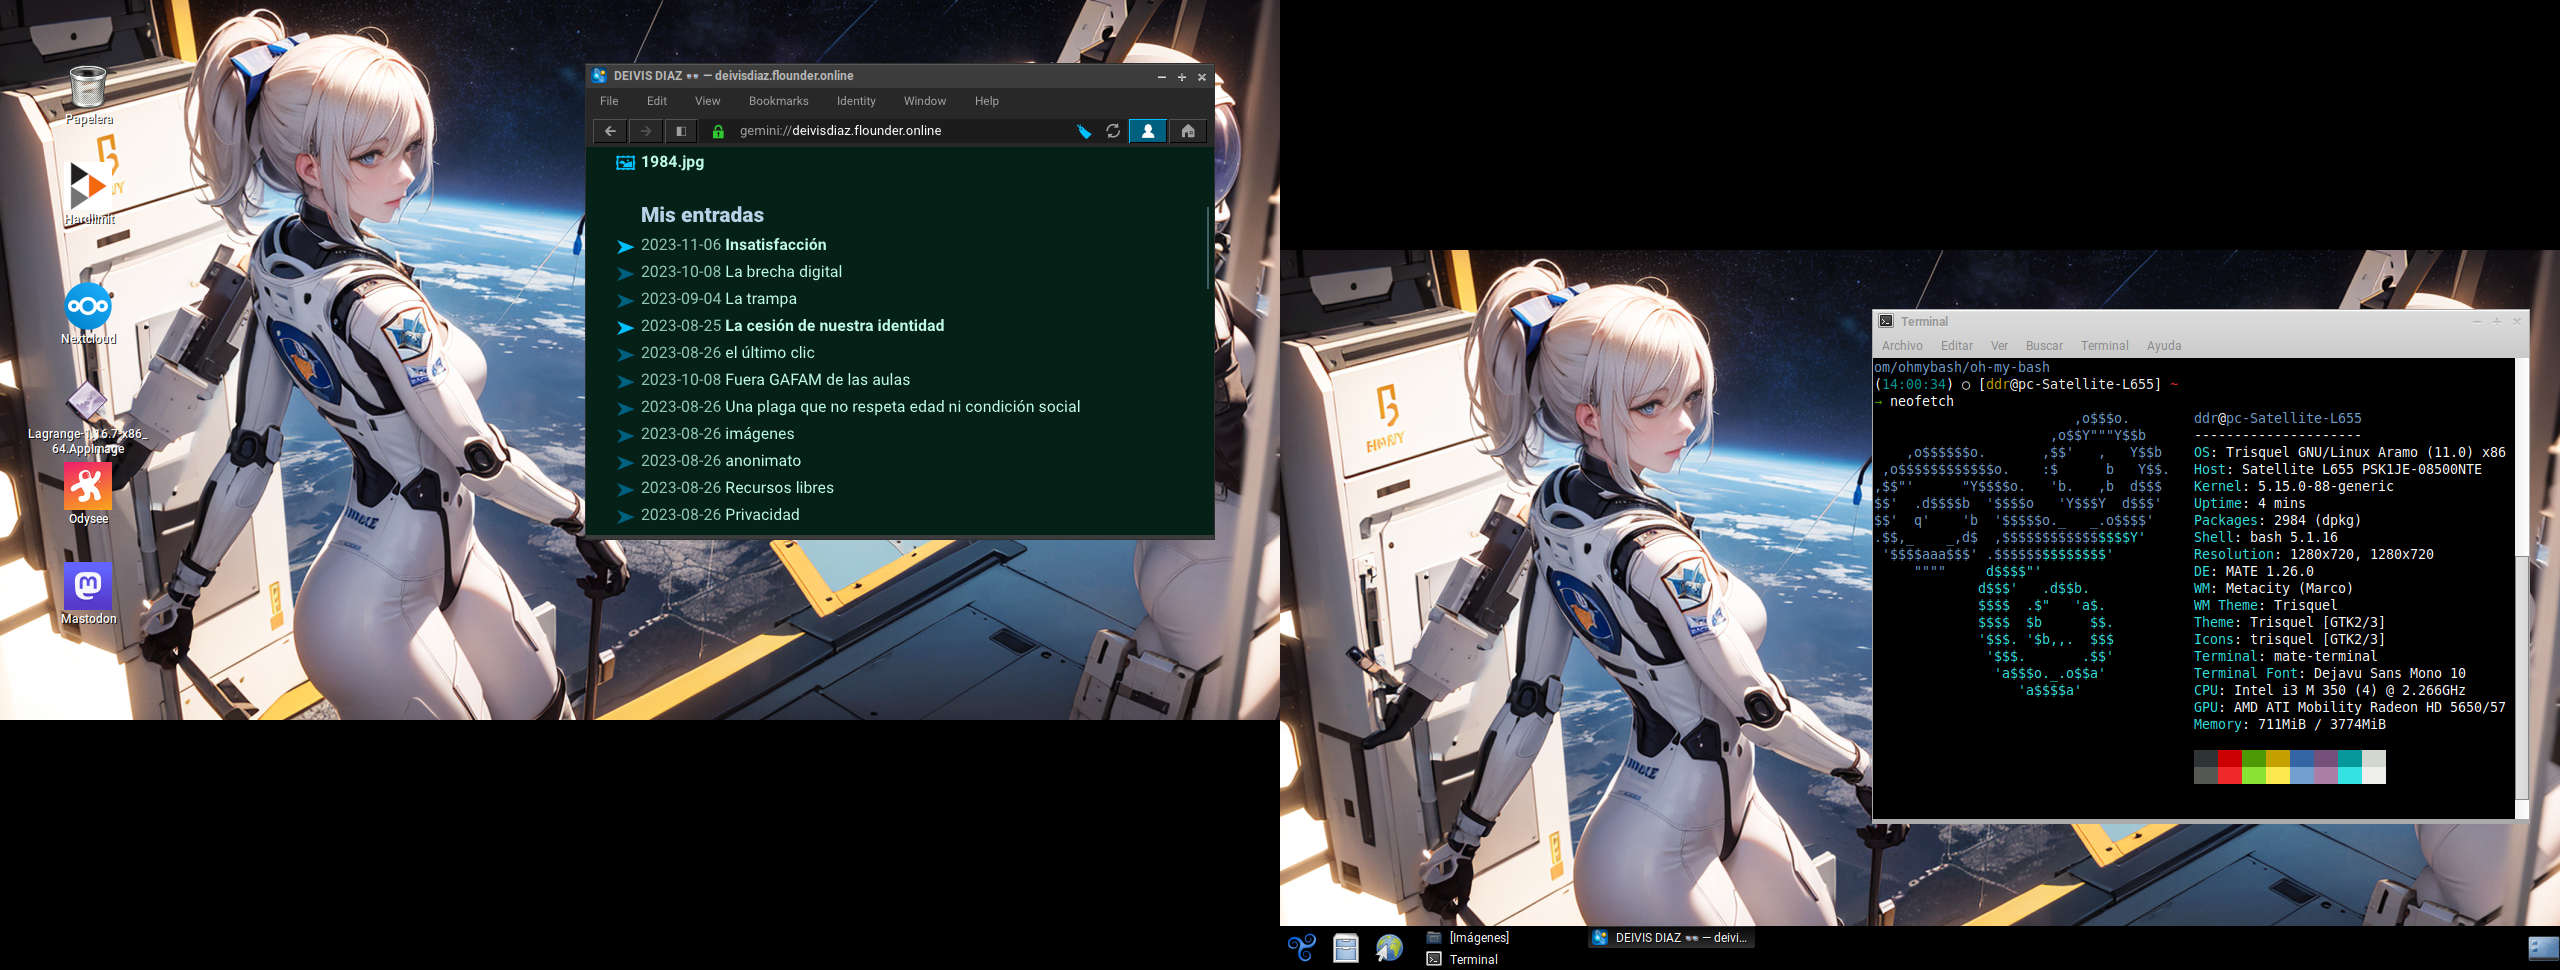Click the blue bookmark tag icon
The width and height of the screenshot is (2560, 970).
tap(1084, 131)
